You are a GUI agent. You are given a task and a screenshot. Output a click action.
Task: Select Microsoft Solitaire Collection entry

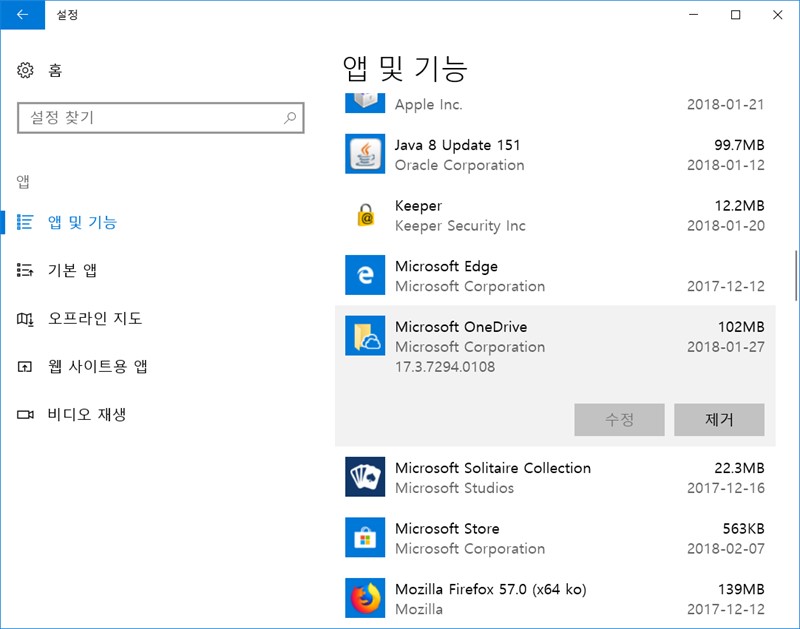[x=555, y=477]
